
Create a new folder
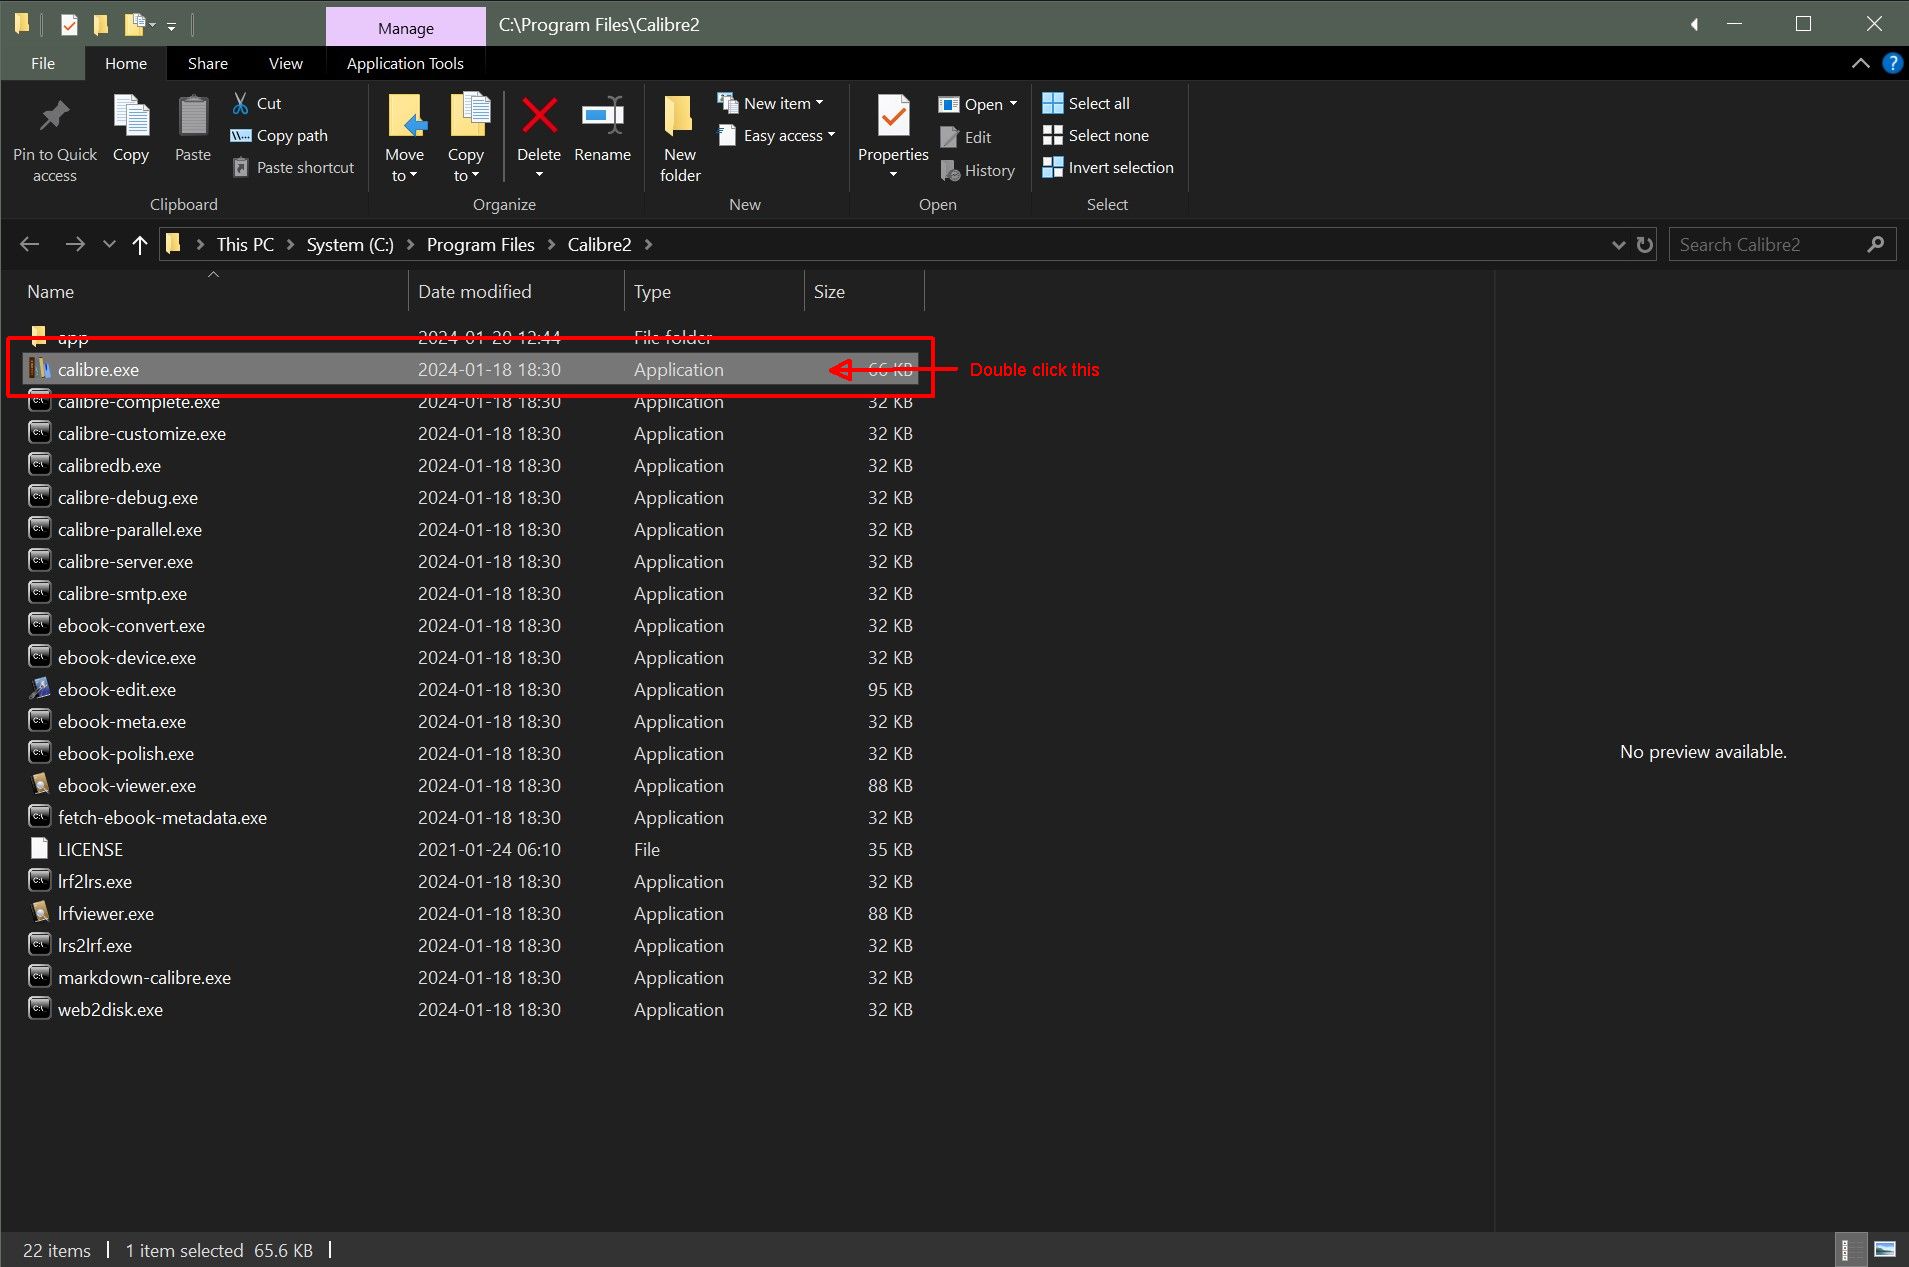coord(680,140)
